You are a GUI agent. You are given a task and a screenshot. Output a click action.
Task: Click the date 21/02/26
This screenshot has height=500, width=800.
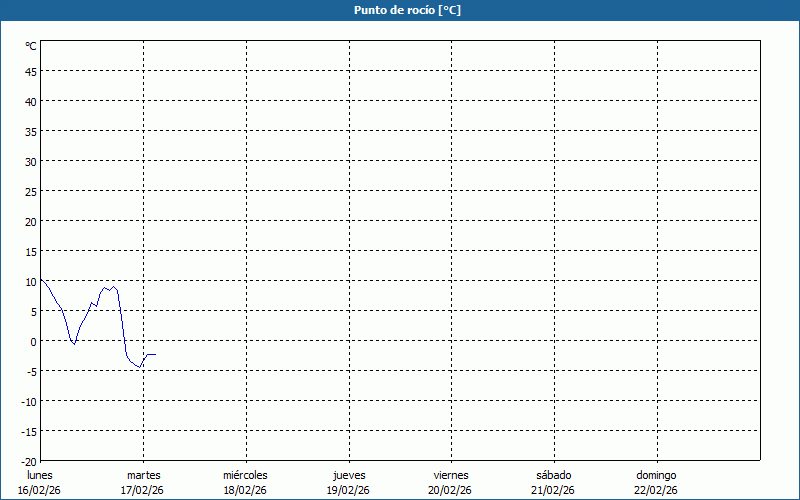click(x=553, y=490)
